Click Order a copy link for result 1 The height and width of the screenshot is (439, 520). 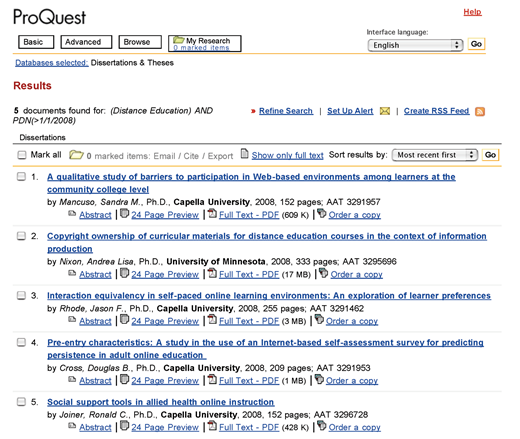click(x=354, y=215)
